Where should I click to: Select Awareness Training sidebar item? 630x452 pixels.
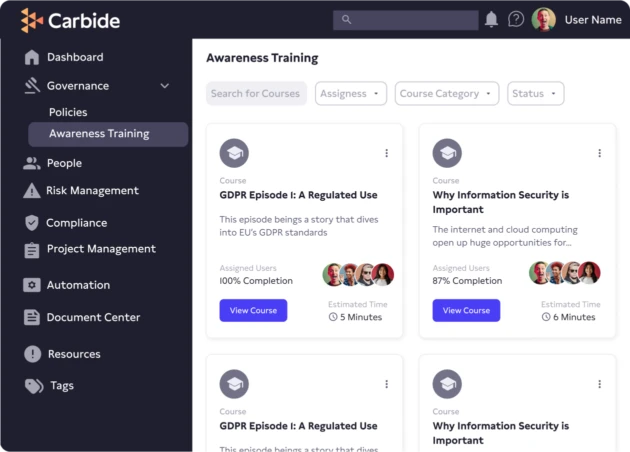pos(99,134)
